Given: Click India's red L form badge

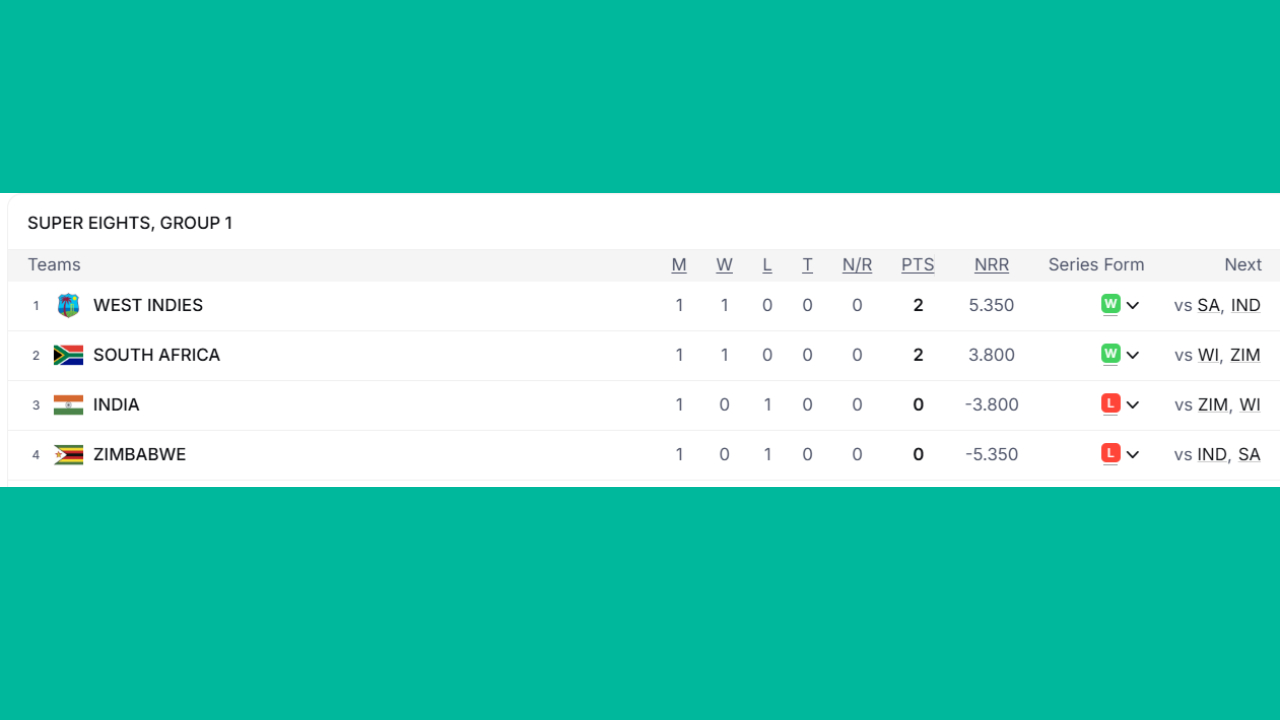Looking at the screenshot, I should tap(1110, 404).
